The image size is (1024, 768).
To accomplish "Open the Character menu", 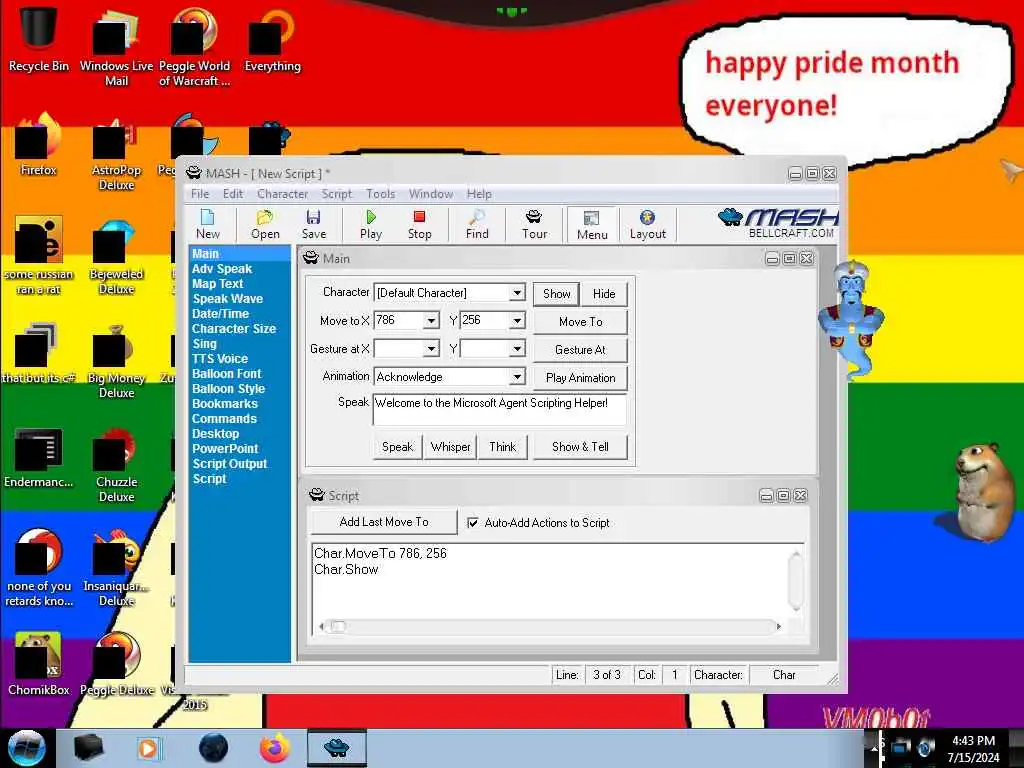I will [282, 194].
